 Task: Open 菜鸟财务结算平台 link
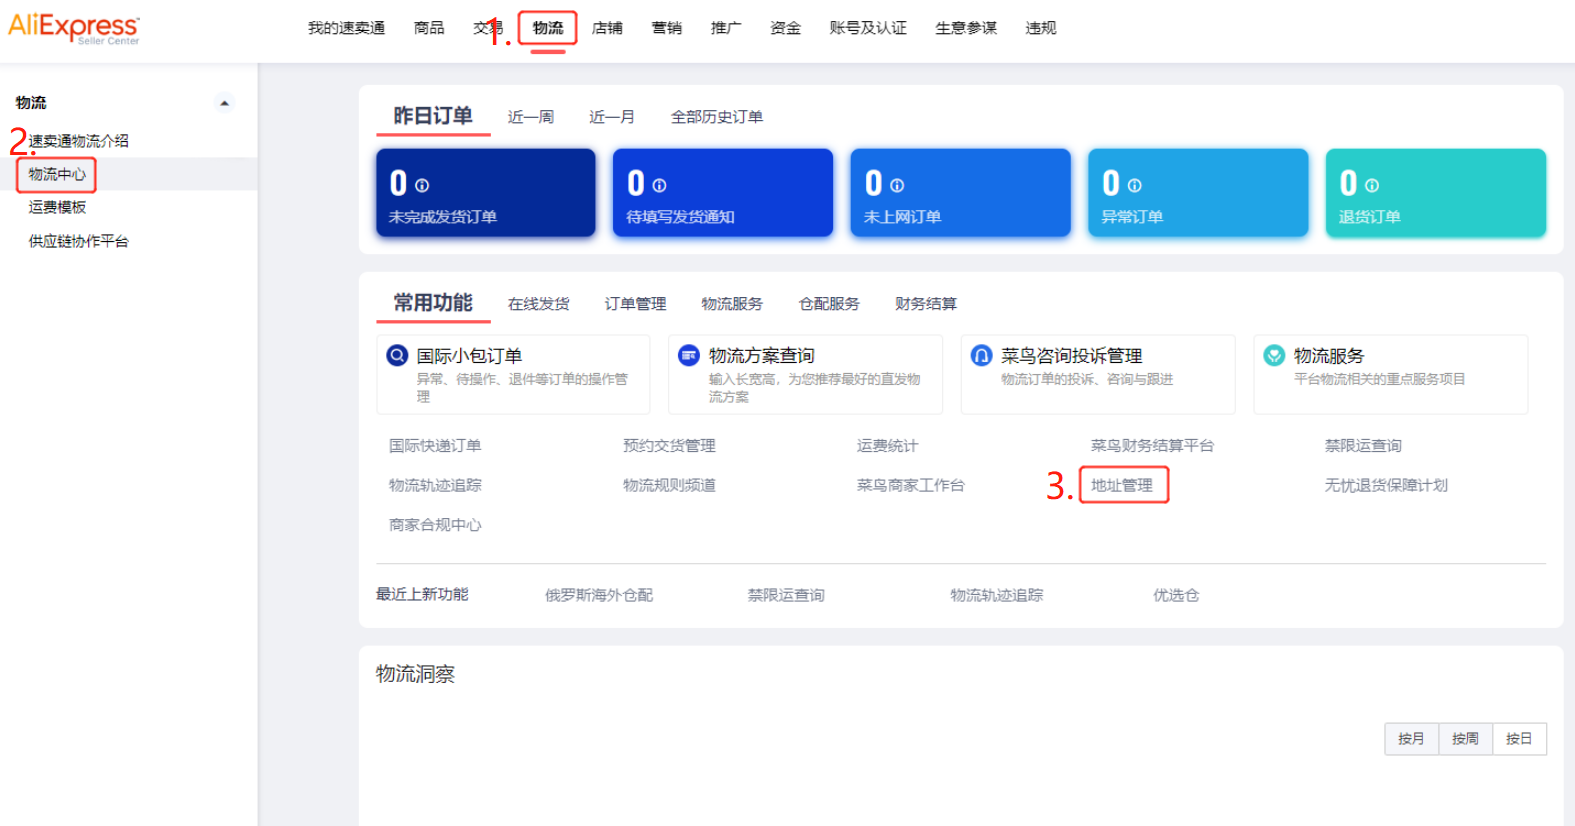tap(1152, 446)
